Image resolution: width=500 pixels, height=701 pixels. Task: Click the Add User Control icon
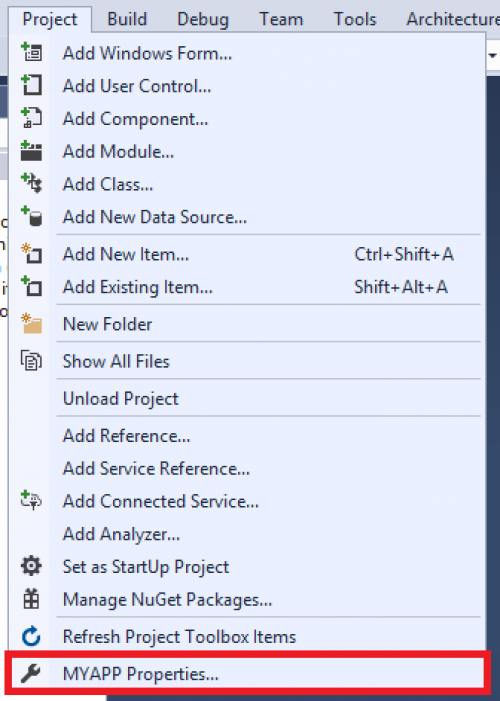[x=31, y=85]
